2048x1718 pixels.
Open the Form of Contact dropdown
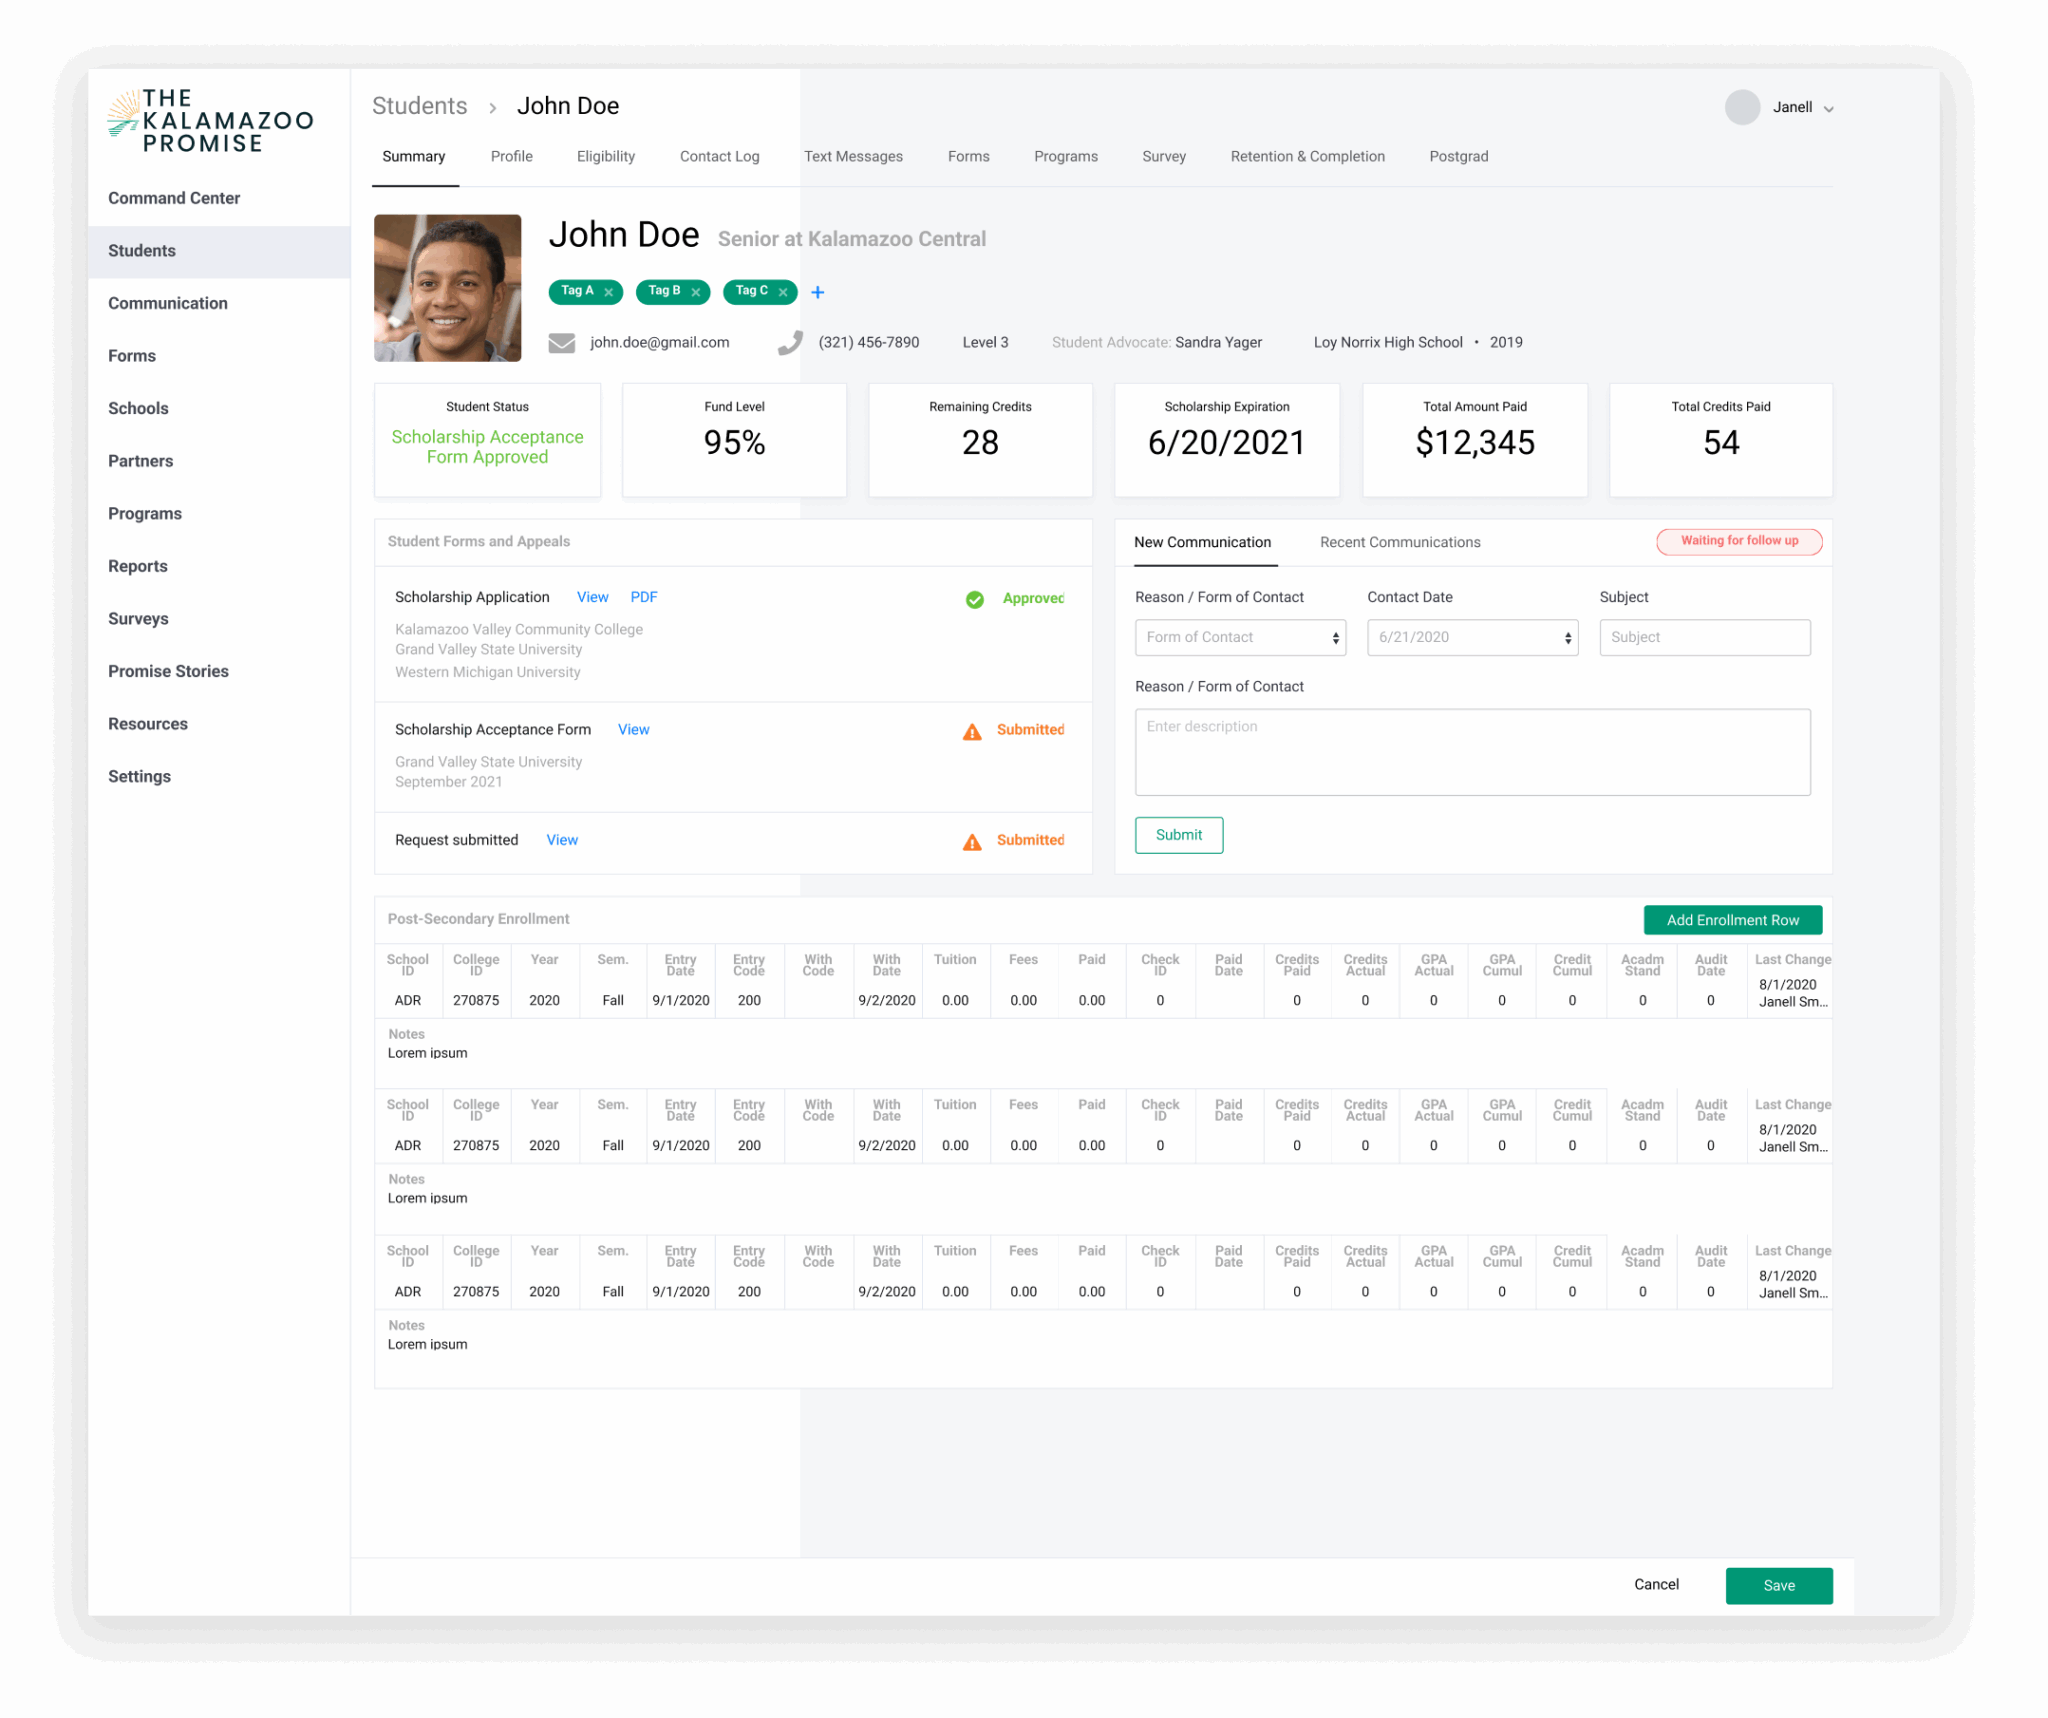1240,637
